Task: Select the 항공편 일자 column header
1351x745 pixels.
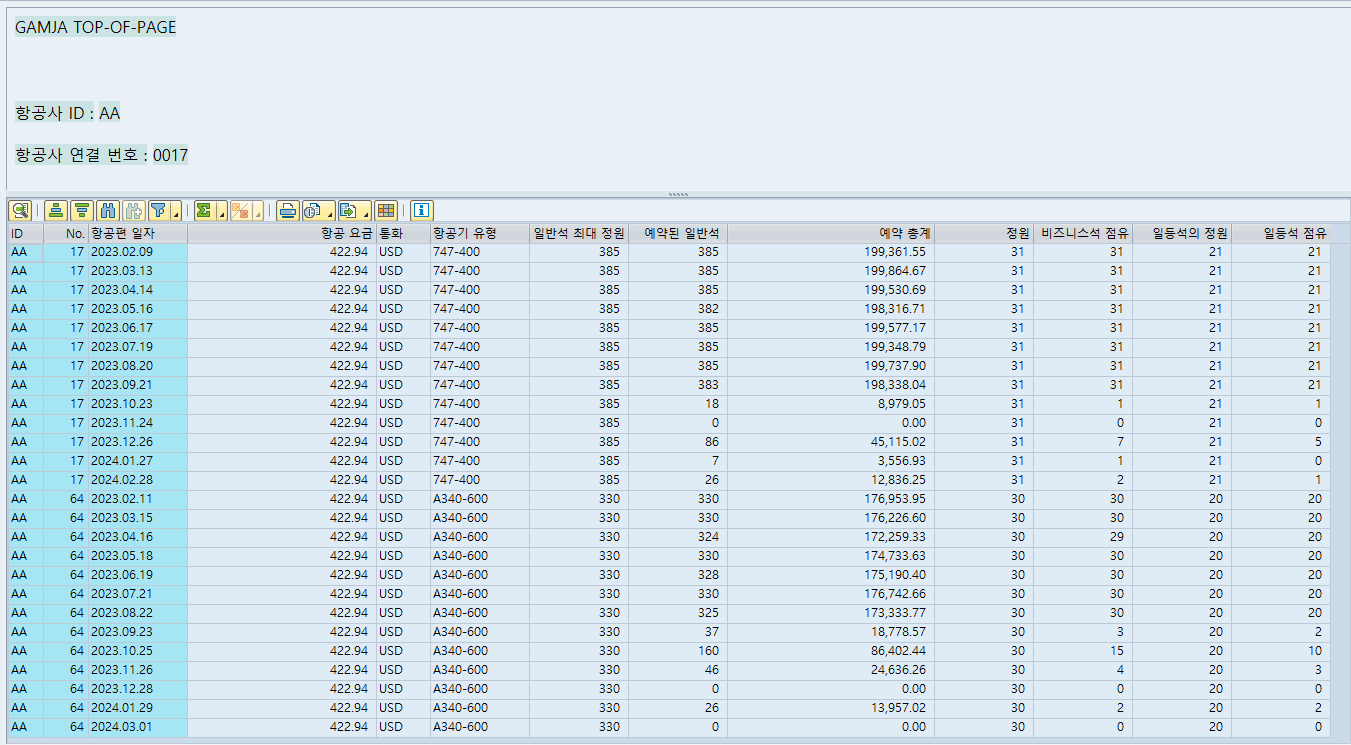Action: click(138, 233)
